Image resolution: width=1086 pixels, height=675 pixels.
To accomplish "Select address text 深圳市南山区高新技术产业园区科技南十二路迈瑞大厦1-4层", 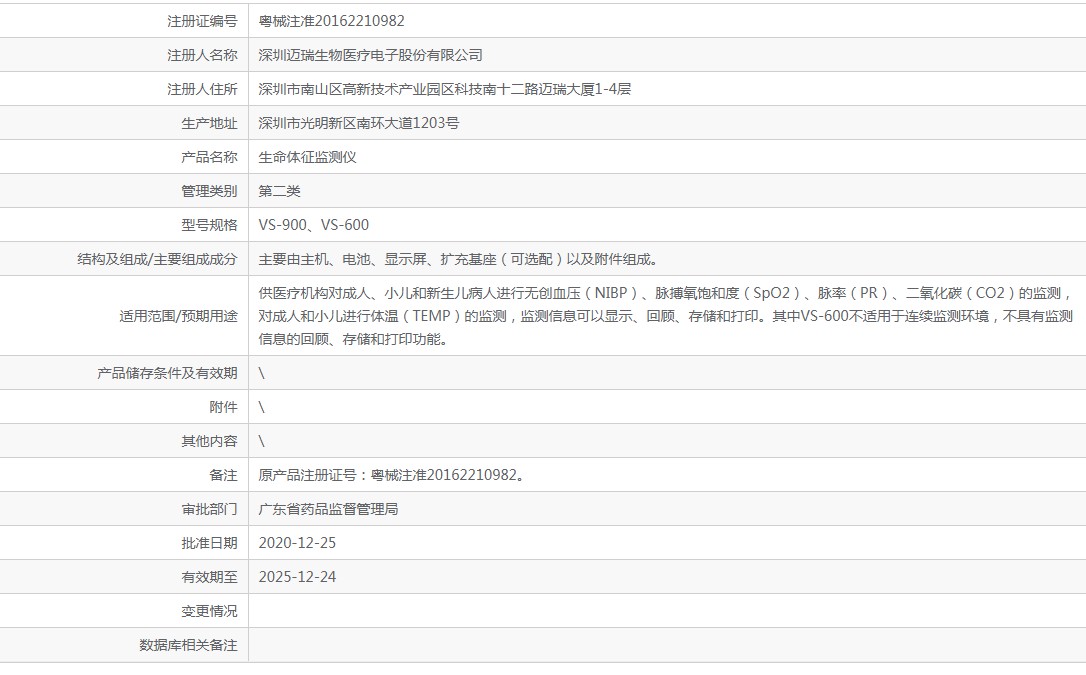I will click(x=445, y=89).
